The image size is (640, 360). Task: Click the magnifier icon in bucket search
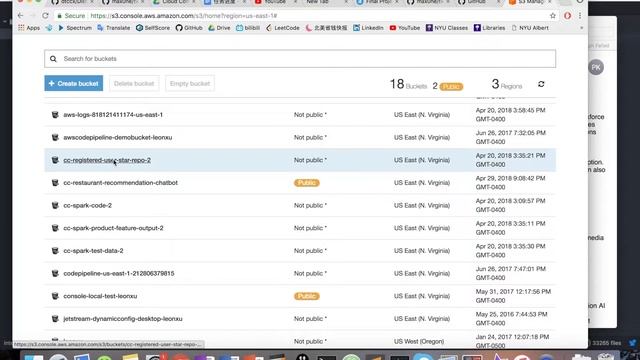coord(53,59)
